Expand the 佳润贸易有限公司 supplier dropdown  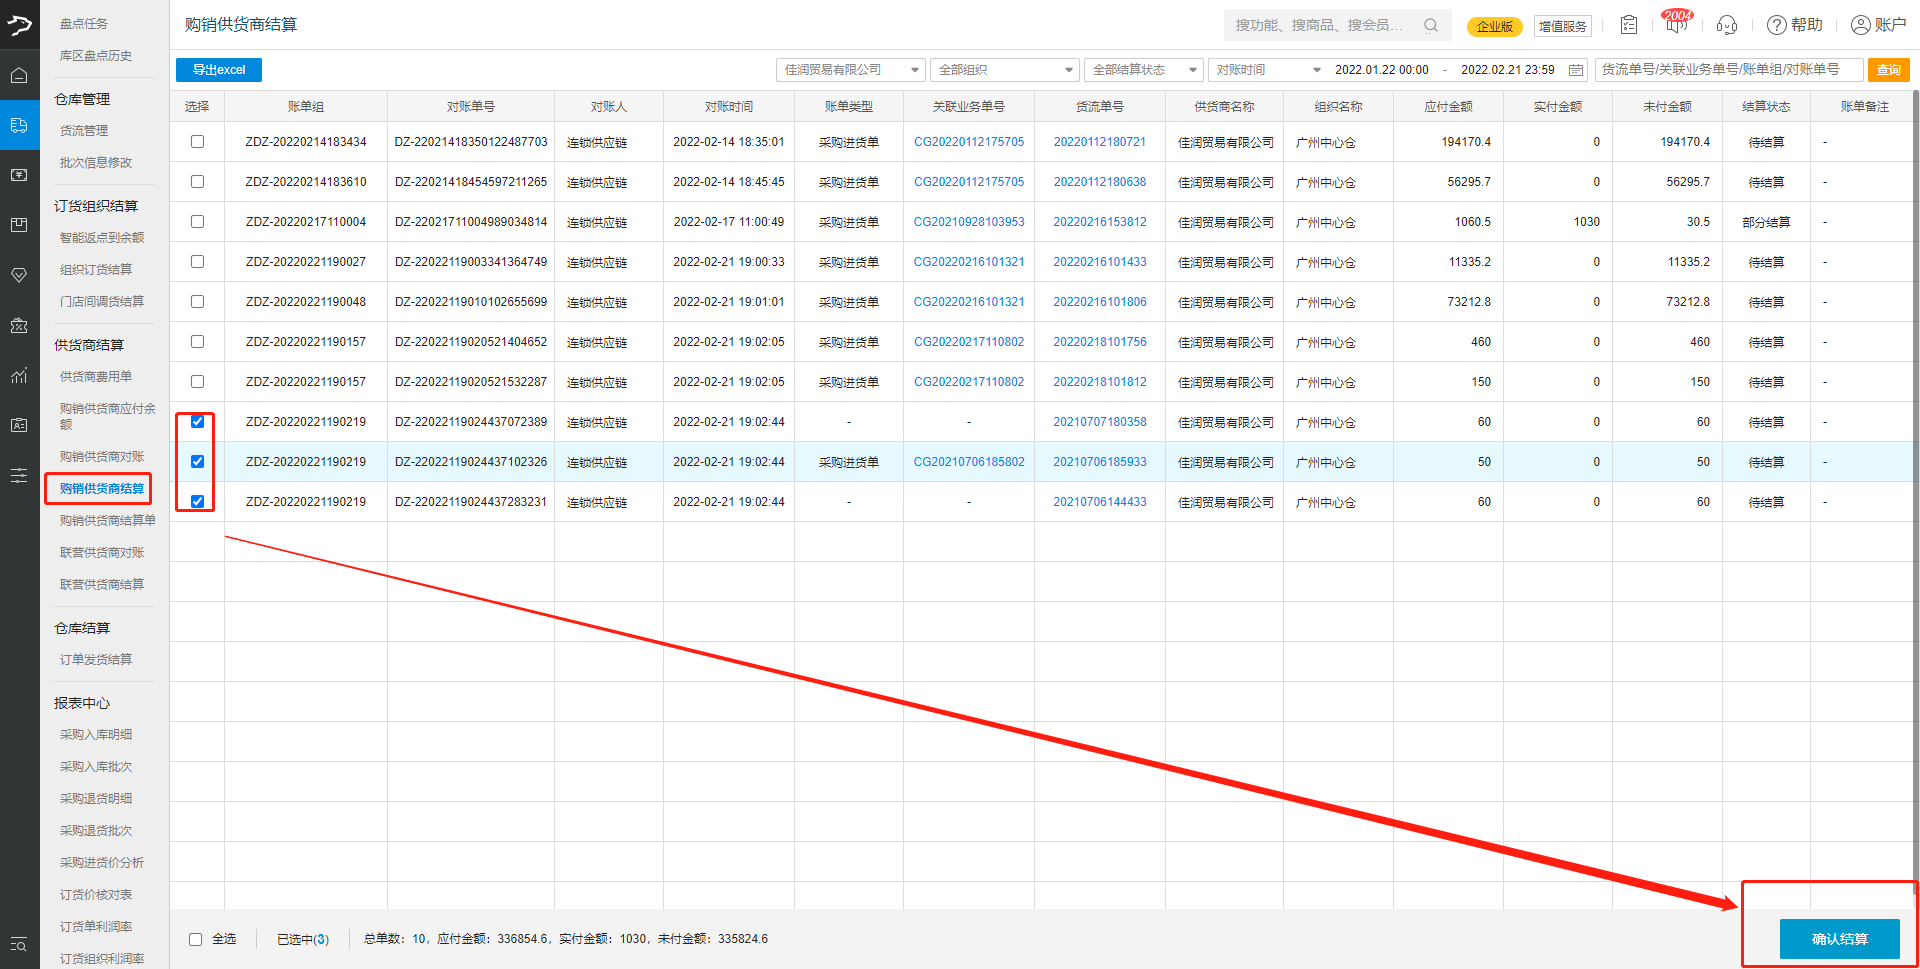pyautogui.click(x=850, y=70)
